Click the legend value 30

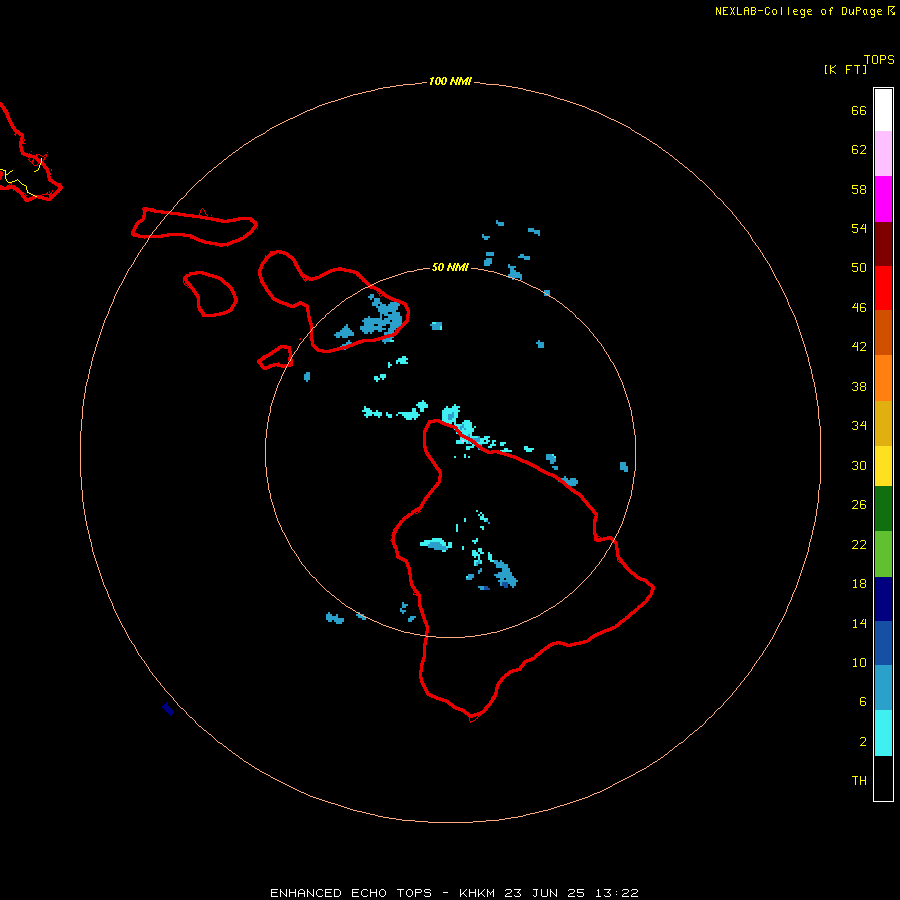(859, 465)
